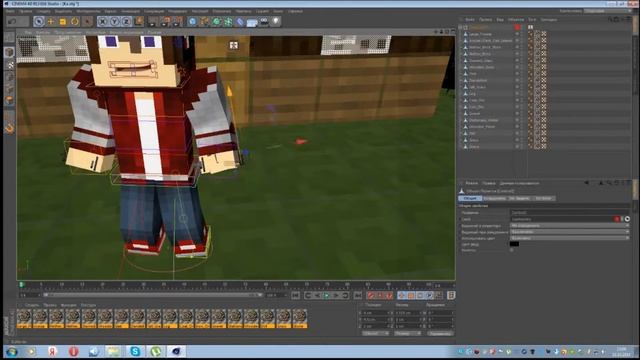Select the first material thumbnail
Image resolution: width=640 pixels, height=360 pixels.
pos(24,318)
